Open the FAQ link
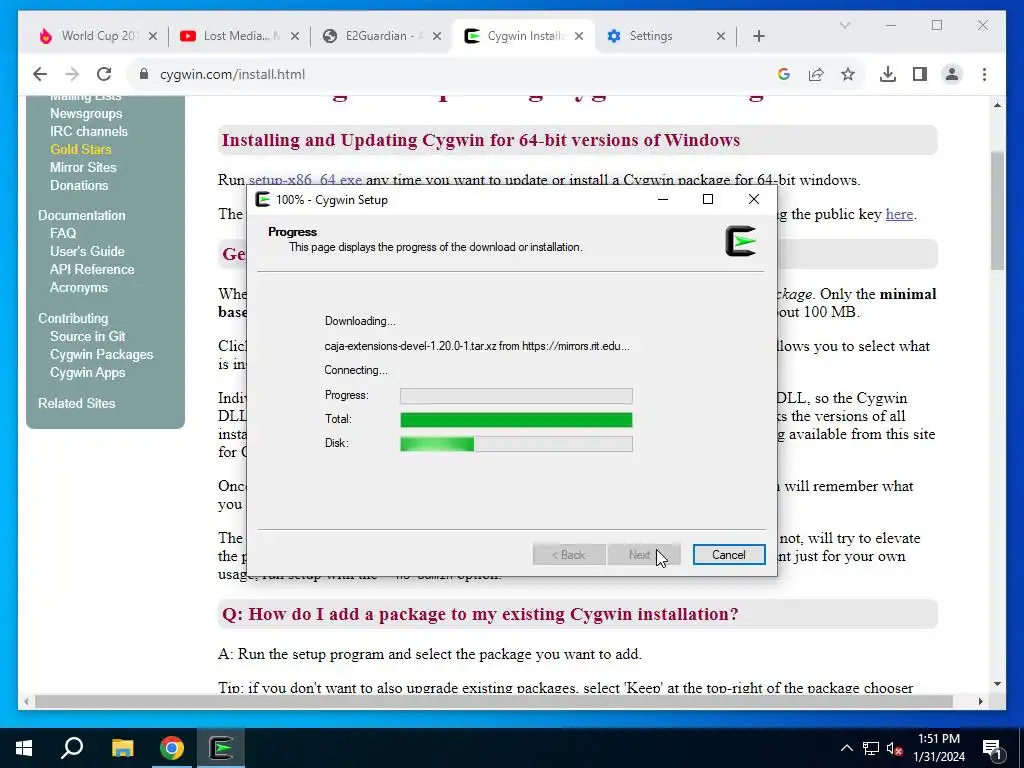Image resolution: width=1024 pixels, height=768 pixels. [63, 233]
